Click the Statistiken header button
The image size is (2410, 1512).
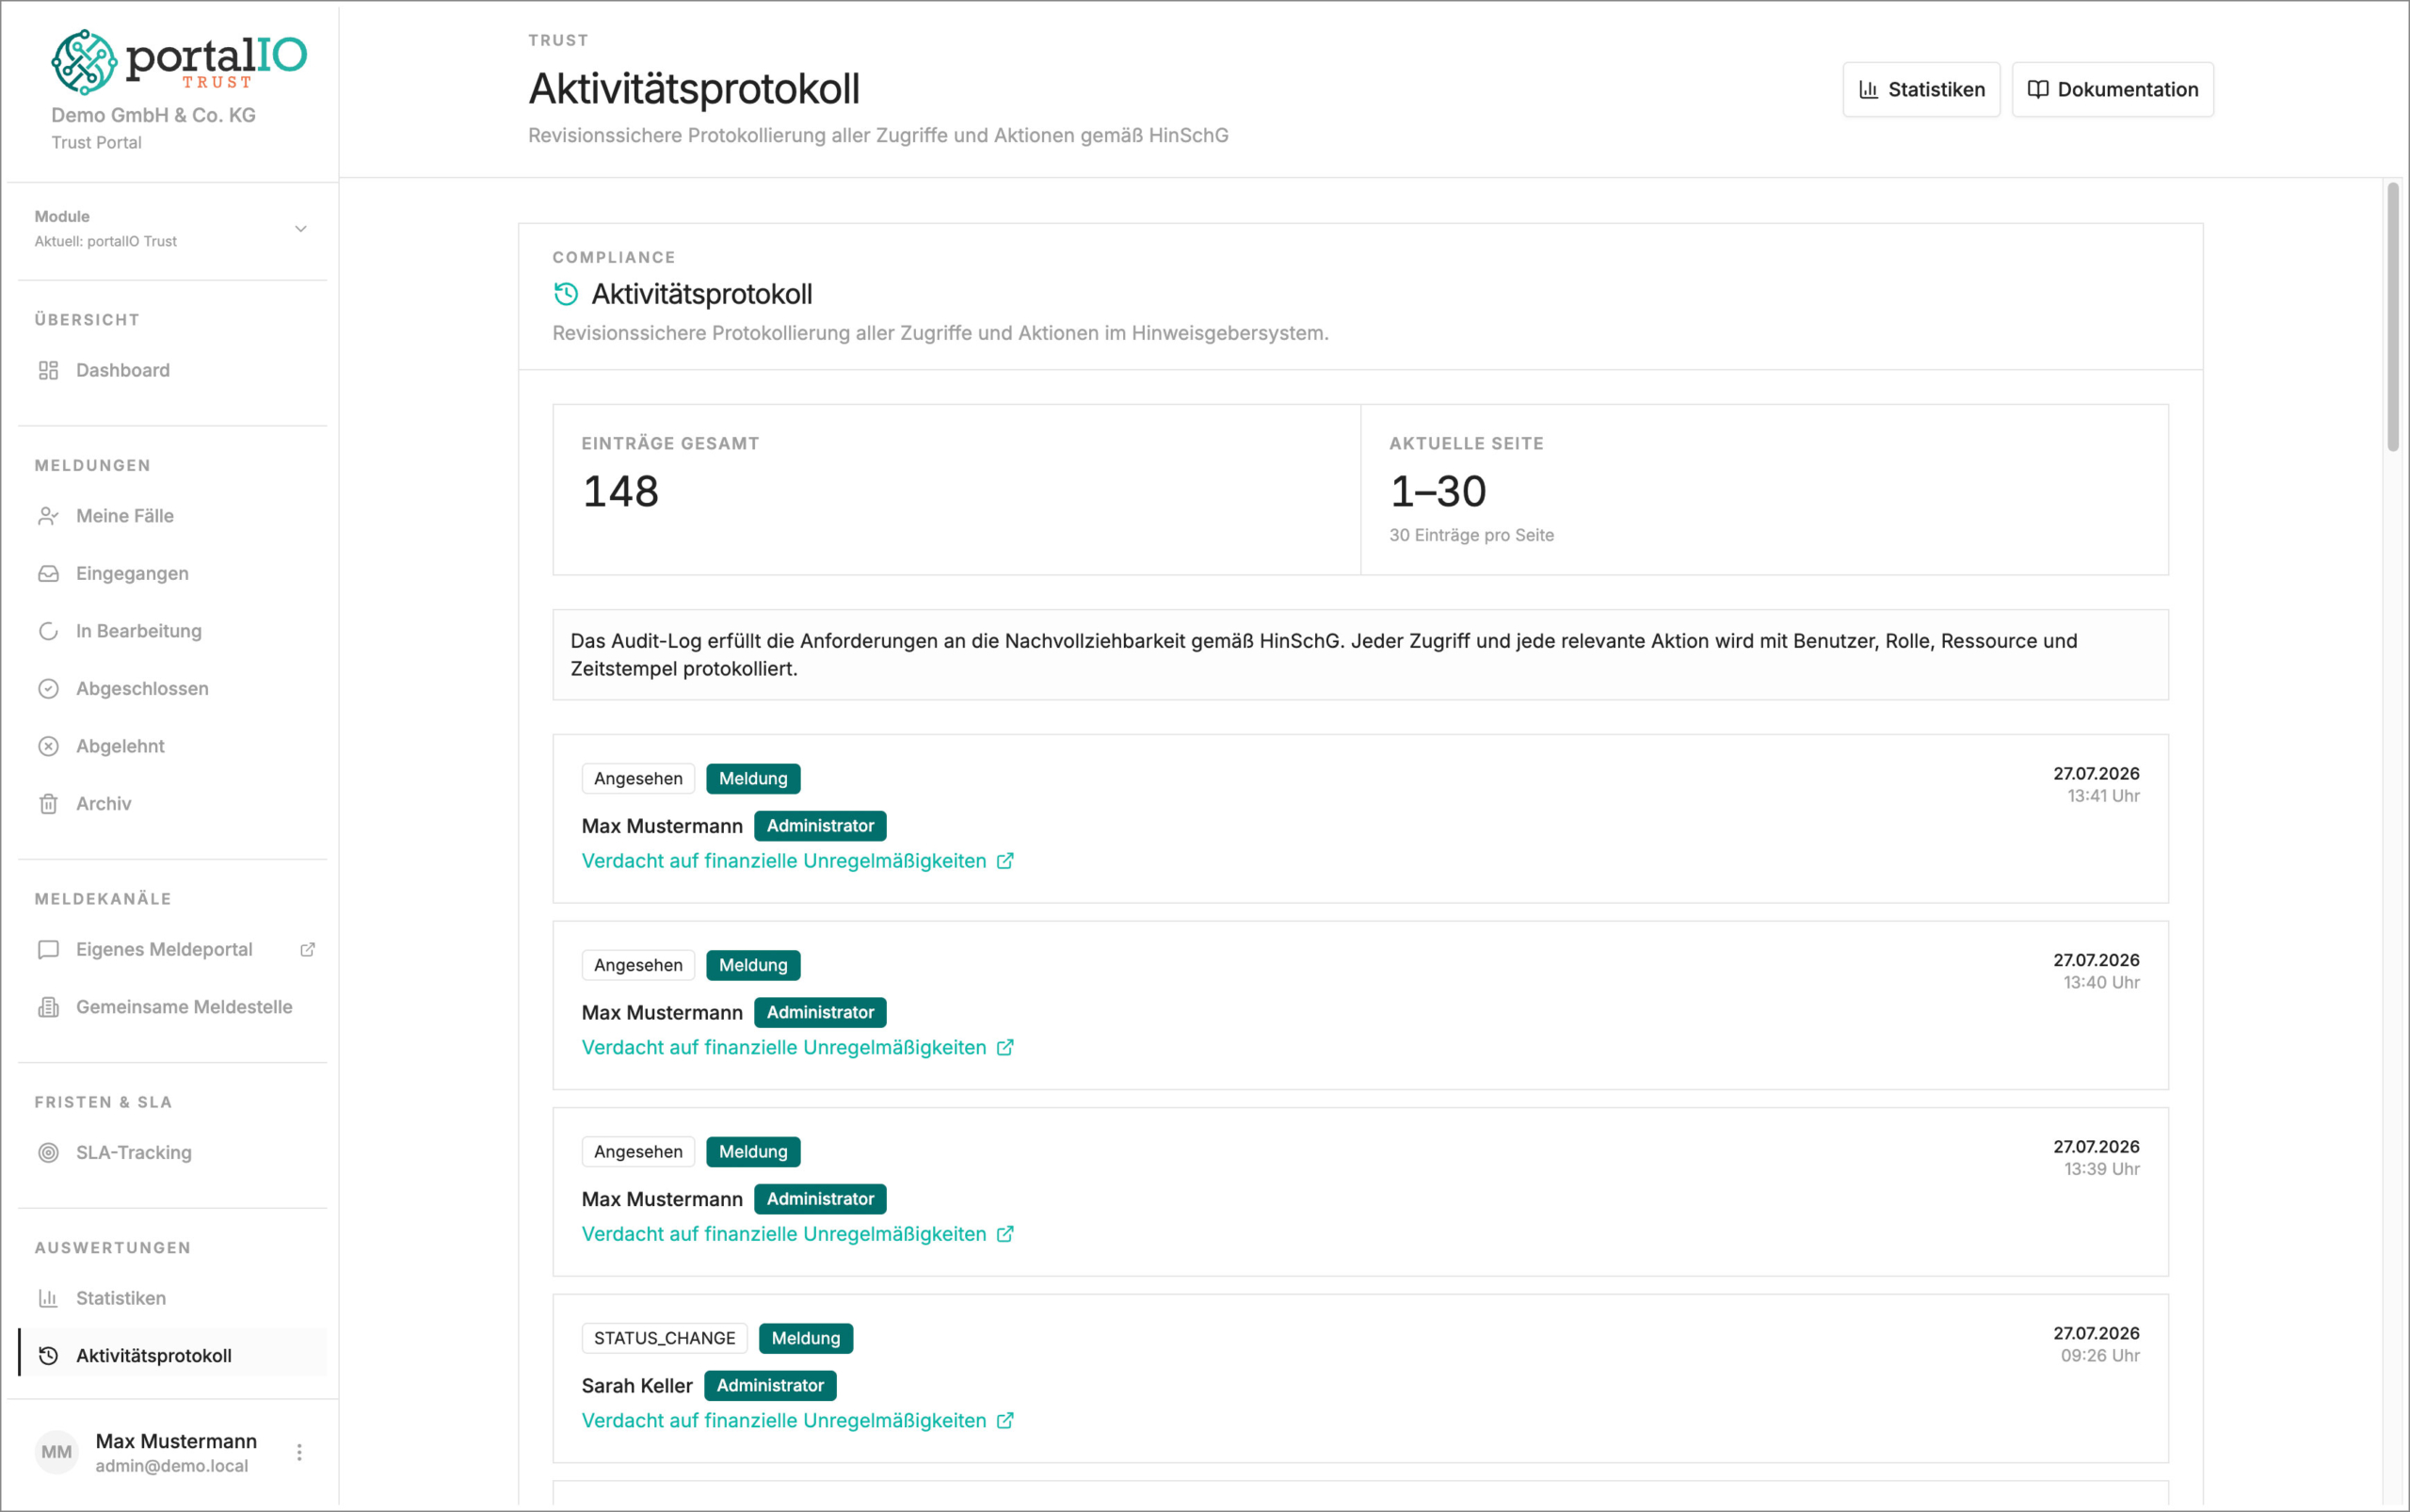point(1921,89)
